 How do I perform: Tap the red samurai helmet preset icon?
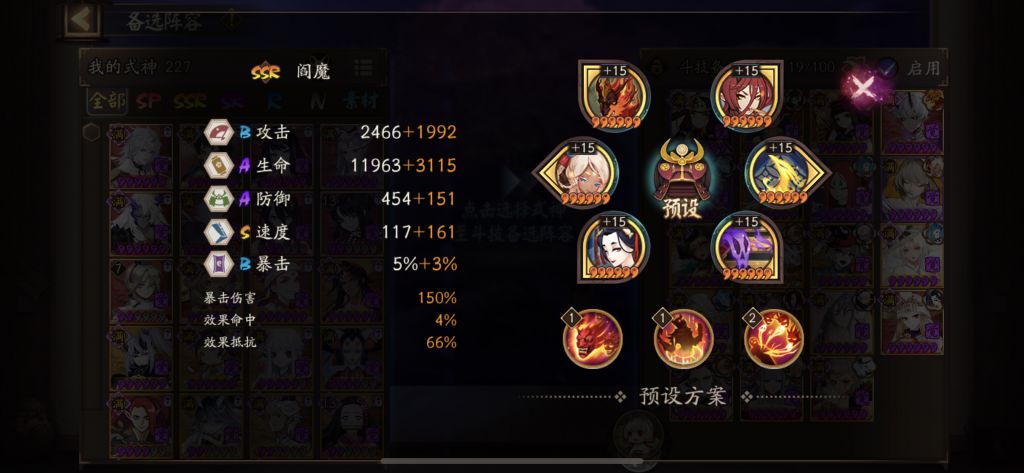(x=682, y=171)
